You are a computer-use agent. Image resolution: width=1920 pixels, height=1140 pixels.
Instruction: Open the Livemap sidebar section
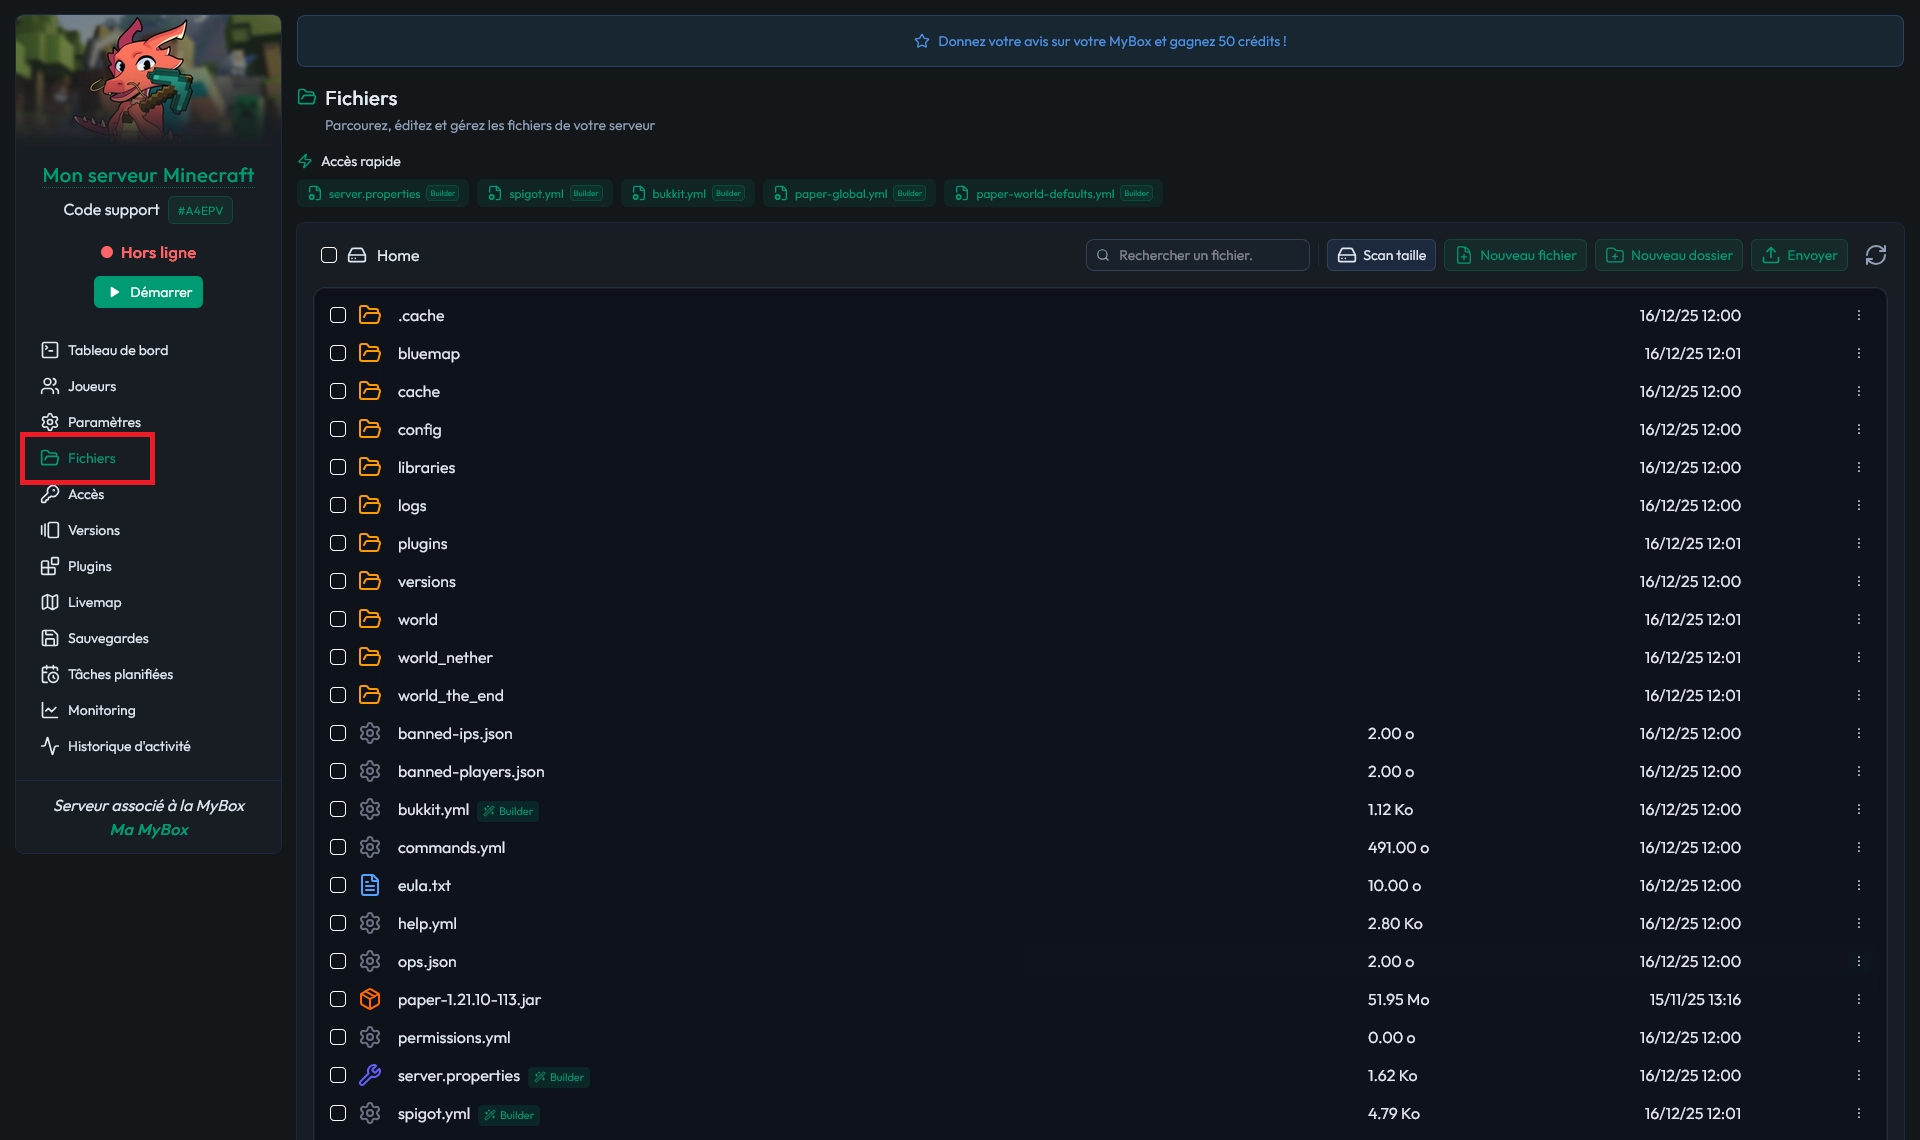click(94, 602)
